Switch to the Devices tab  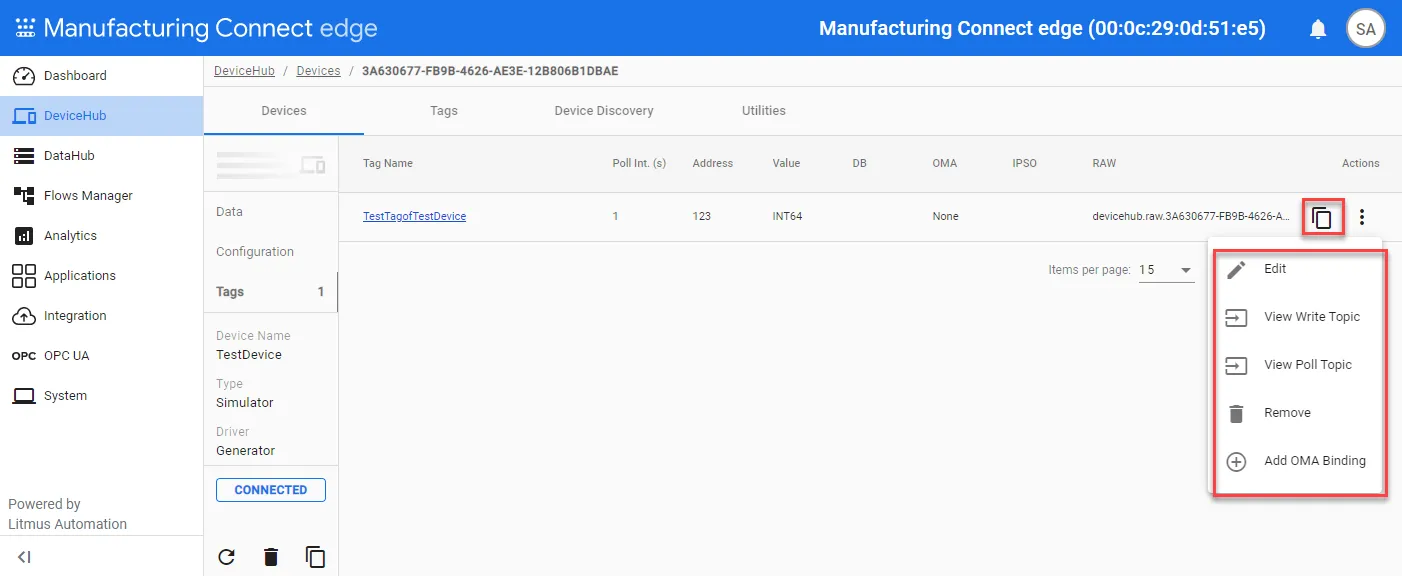284,111
